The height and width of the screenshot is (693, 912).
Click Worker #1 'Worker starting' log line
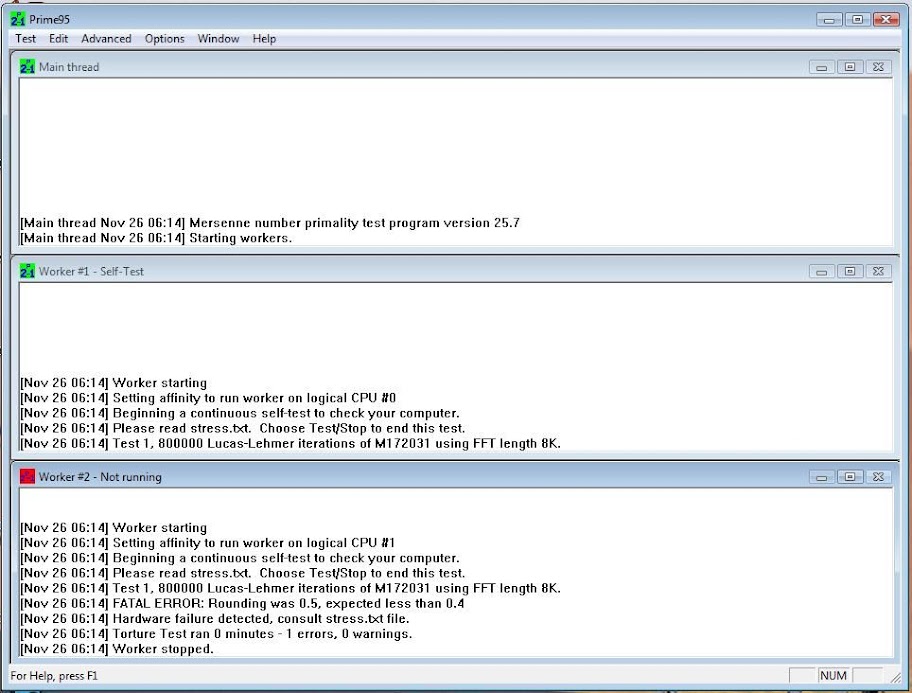point(113,383)
